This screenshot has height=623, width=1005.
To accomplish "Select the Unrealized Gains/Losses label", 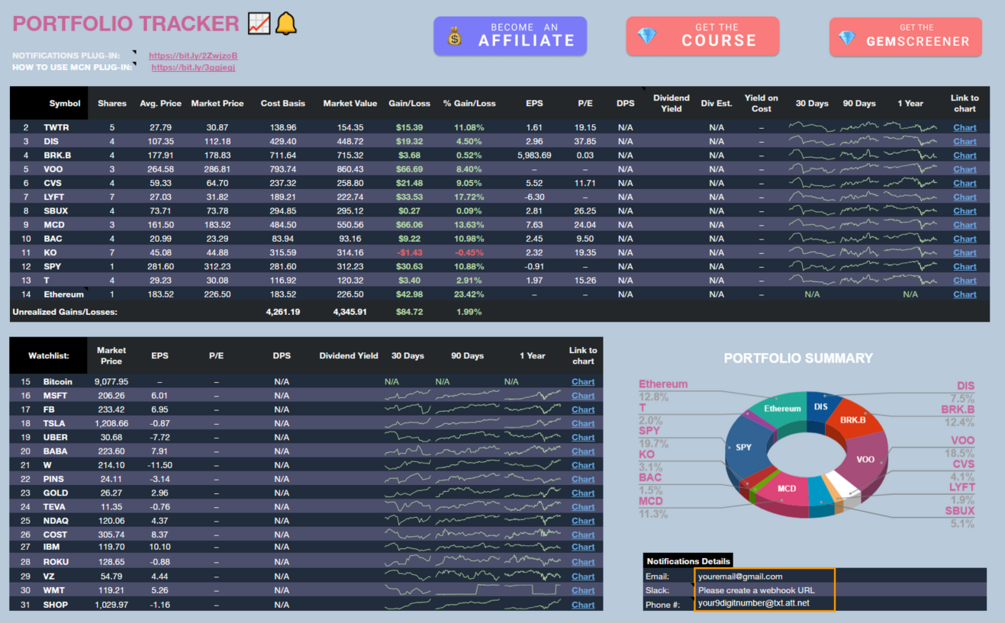I will coord(65,312).
